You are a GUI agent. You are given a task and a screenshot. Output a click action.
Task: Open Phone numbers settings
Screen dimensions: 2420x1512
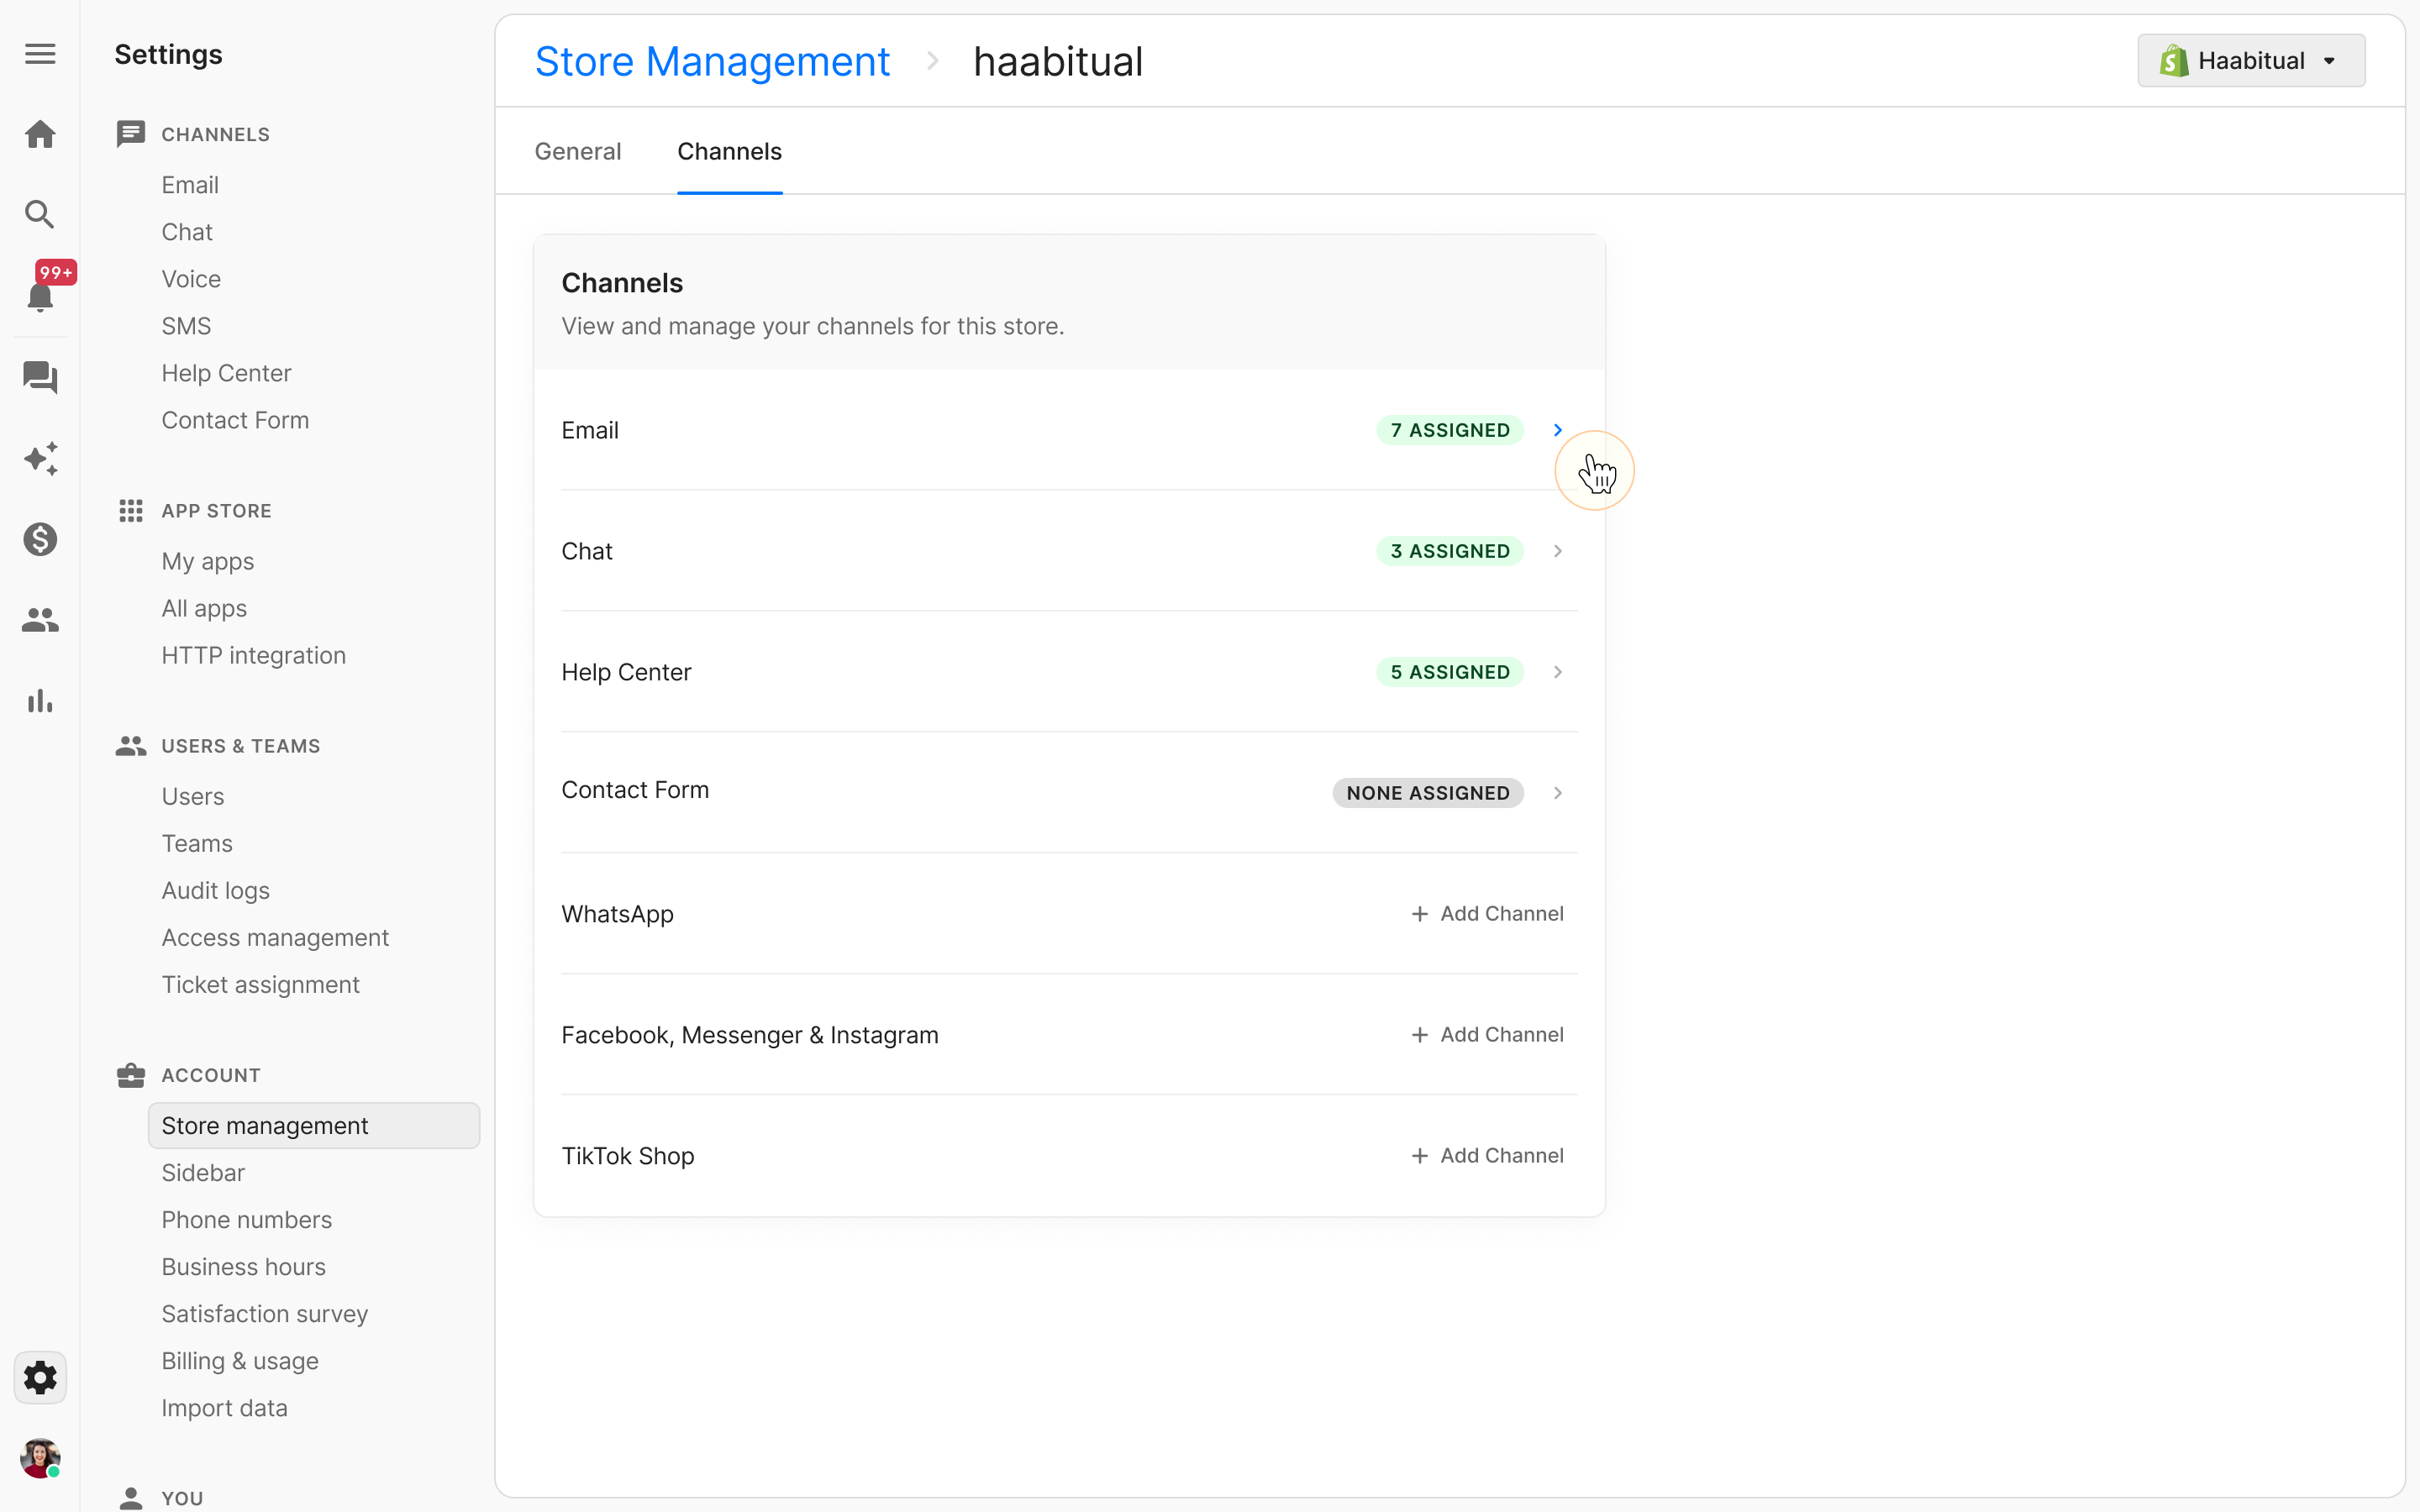point(247,1219)
